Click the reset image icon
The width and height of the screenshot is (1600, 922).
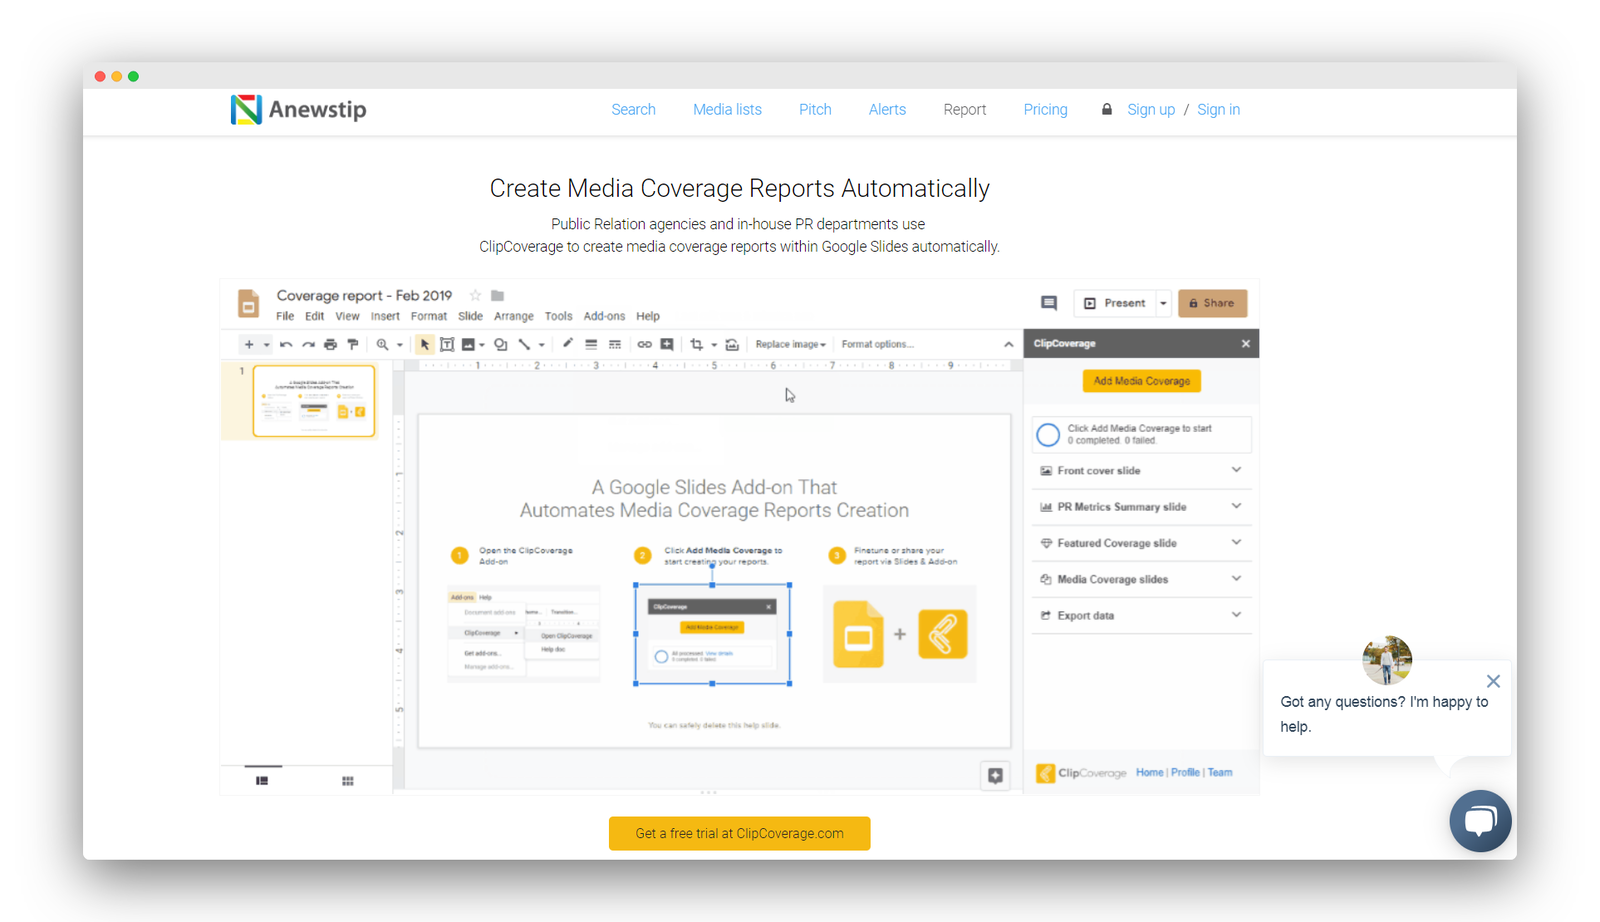pyautogui.click(x=732, y=344)
